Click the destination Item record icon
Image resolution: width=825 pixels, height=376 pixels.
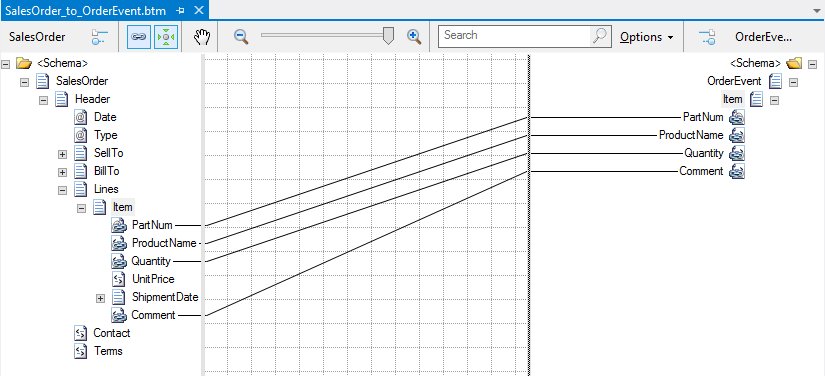(756, 99)
